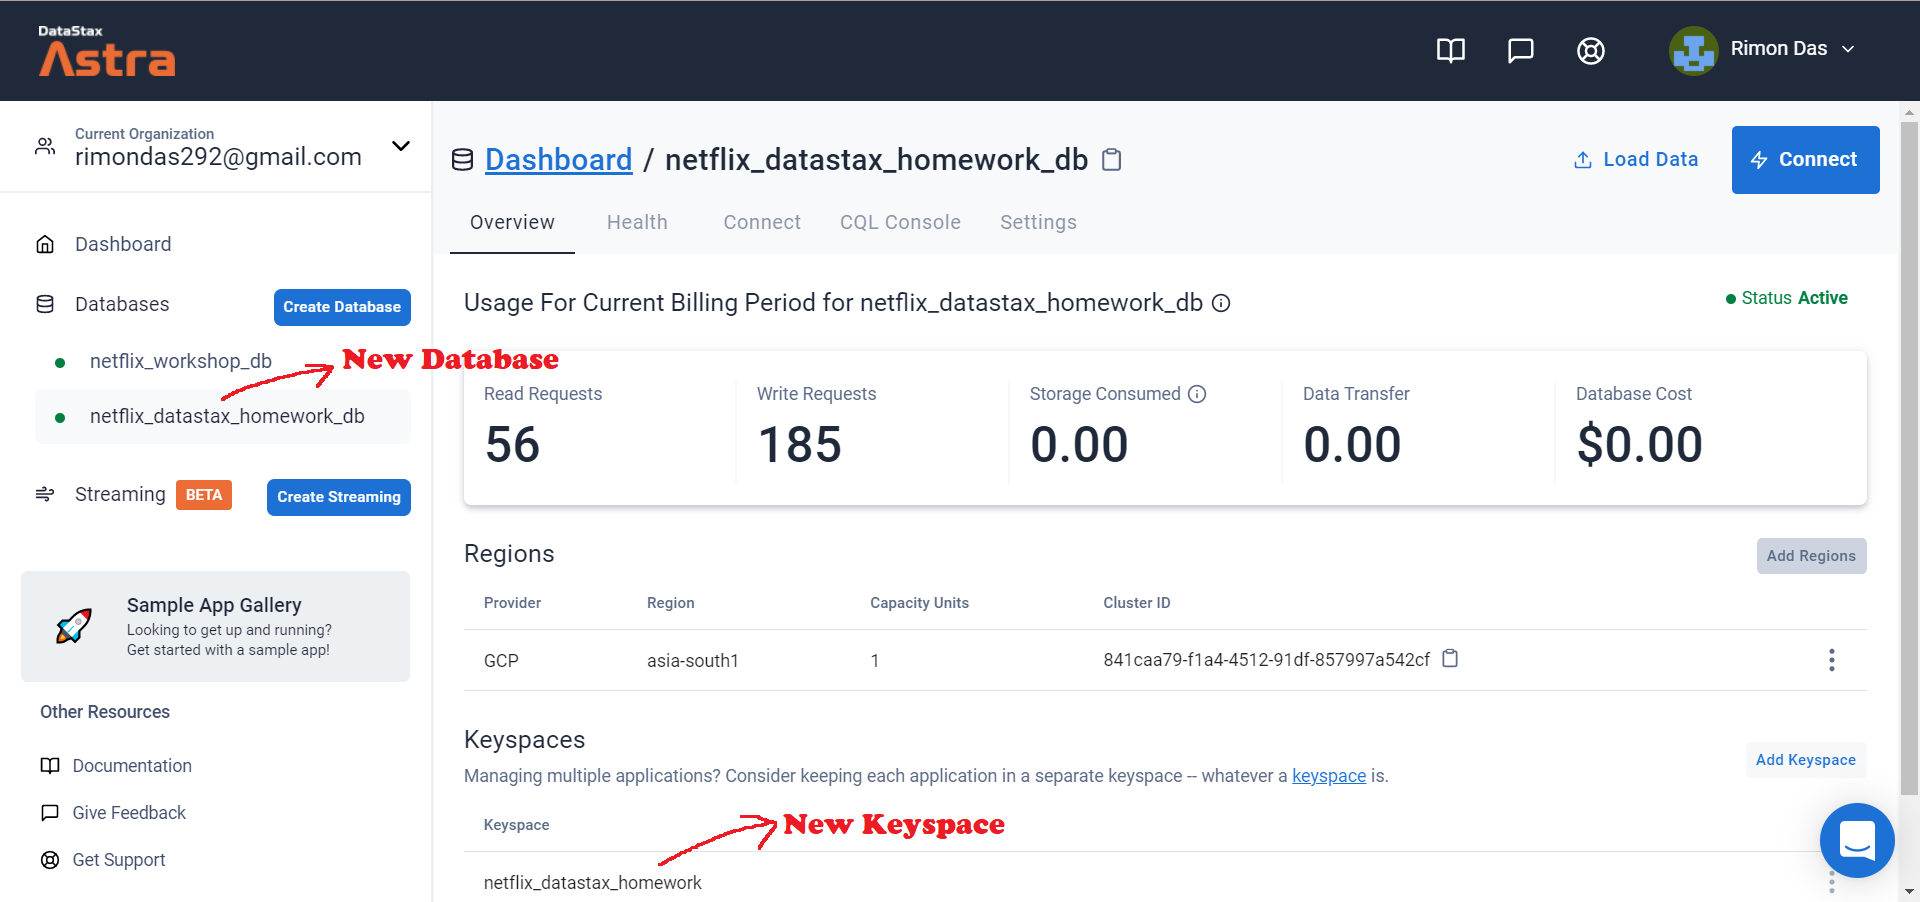
Task: Click the Create Database button
Action: tap(341, 307)
